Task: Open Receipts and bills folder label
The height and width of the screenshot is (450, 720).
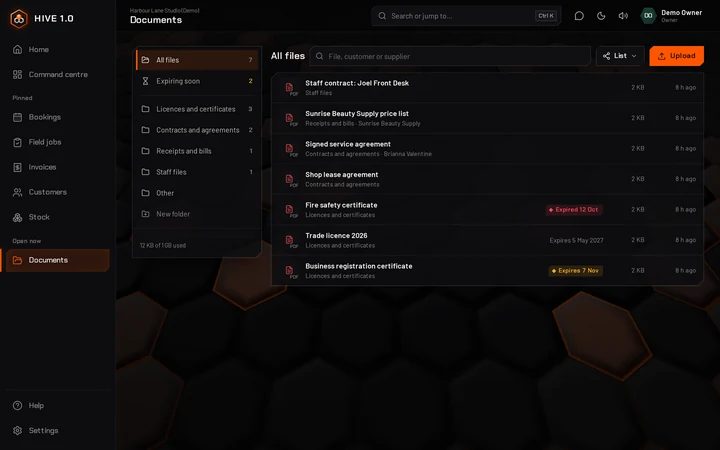Action: coord(184,151)
